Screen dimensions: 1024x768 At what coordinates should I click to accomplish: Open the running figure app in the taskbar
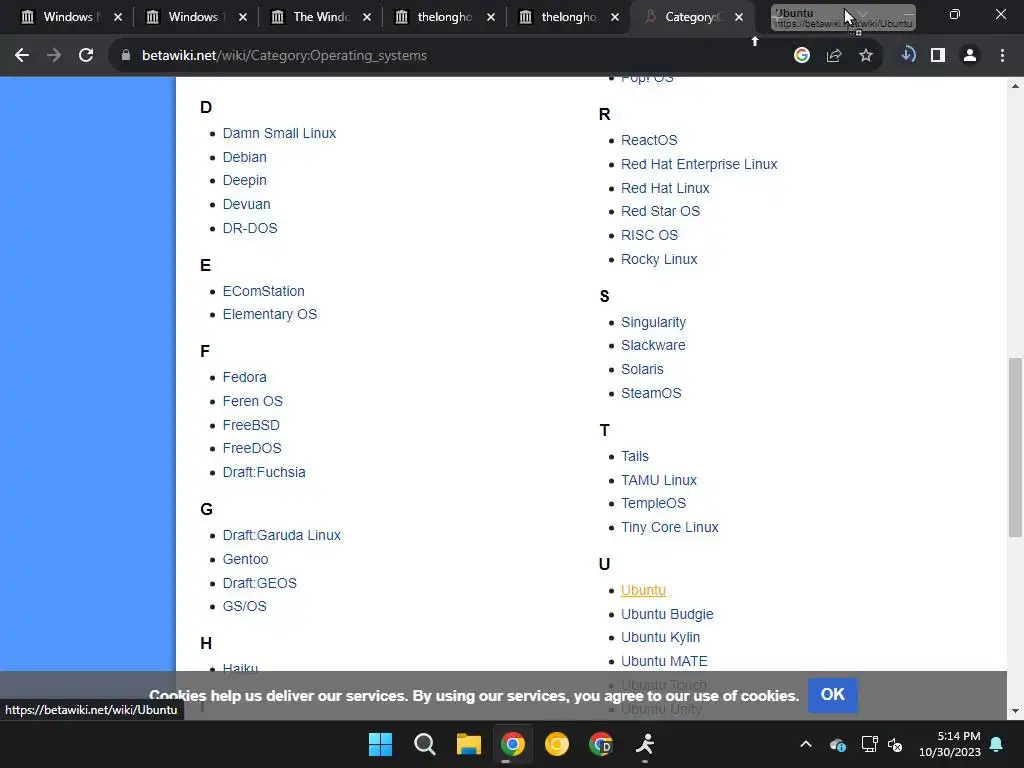[645, 744]
